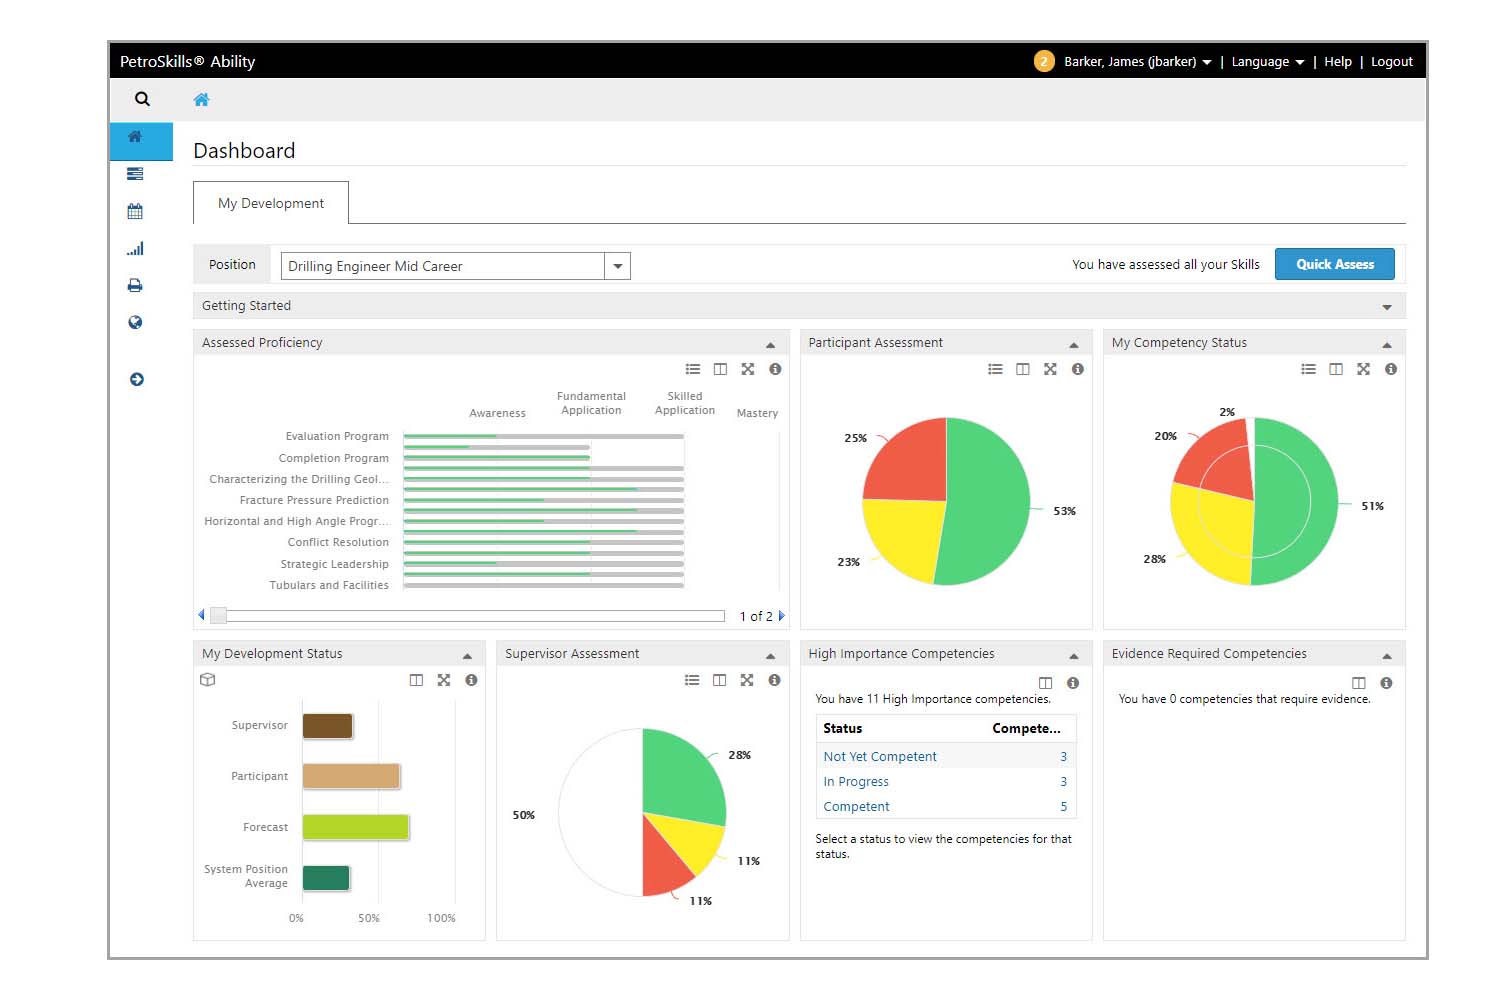1500x1000 pixels.
Task: Open the calendar icon in left sidebar
Action: coord(135,211)
